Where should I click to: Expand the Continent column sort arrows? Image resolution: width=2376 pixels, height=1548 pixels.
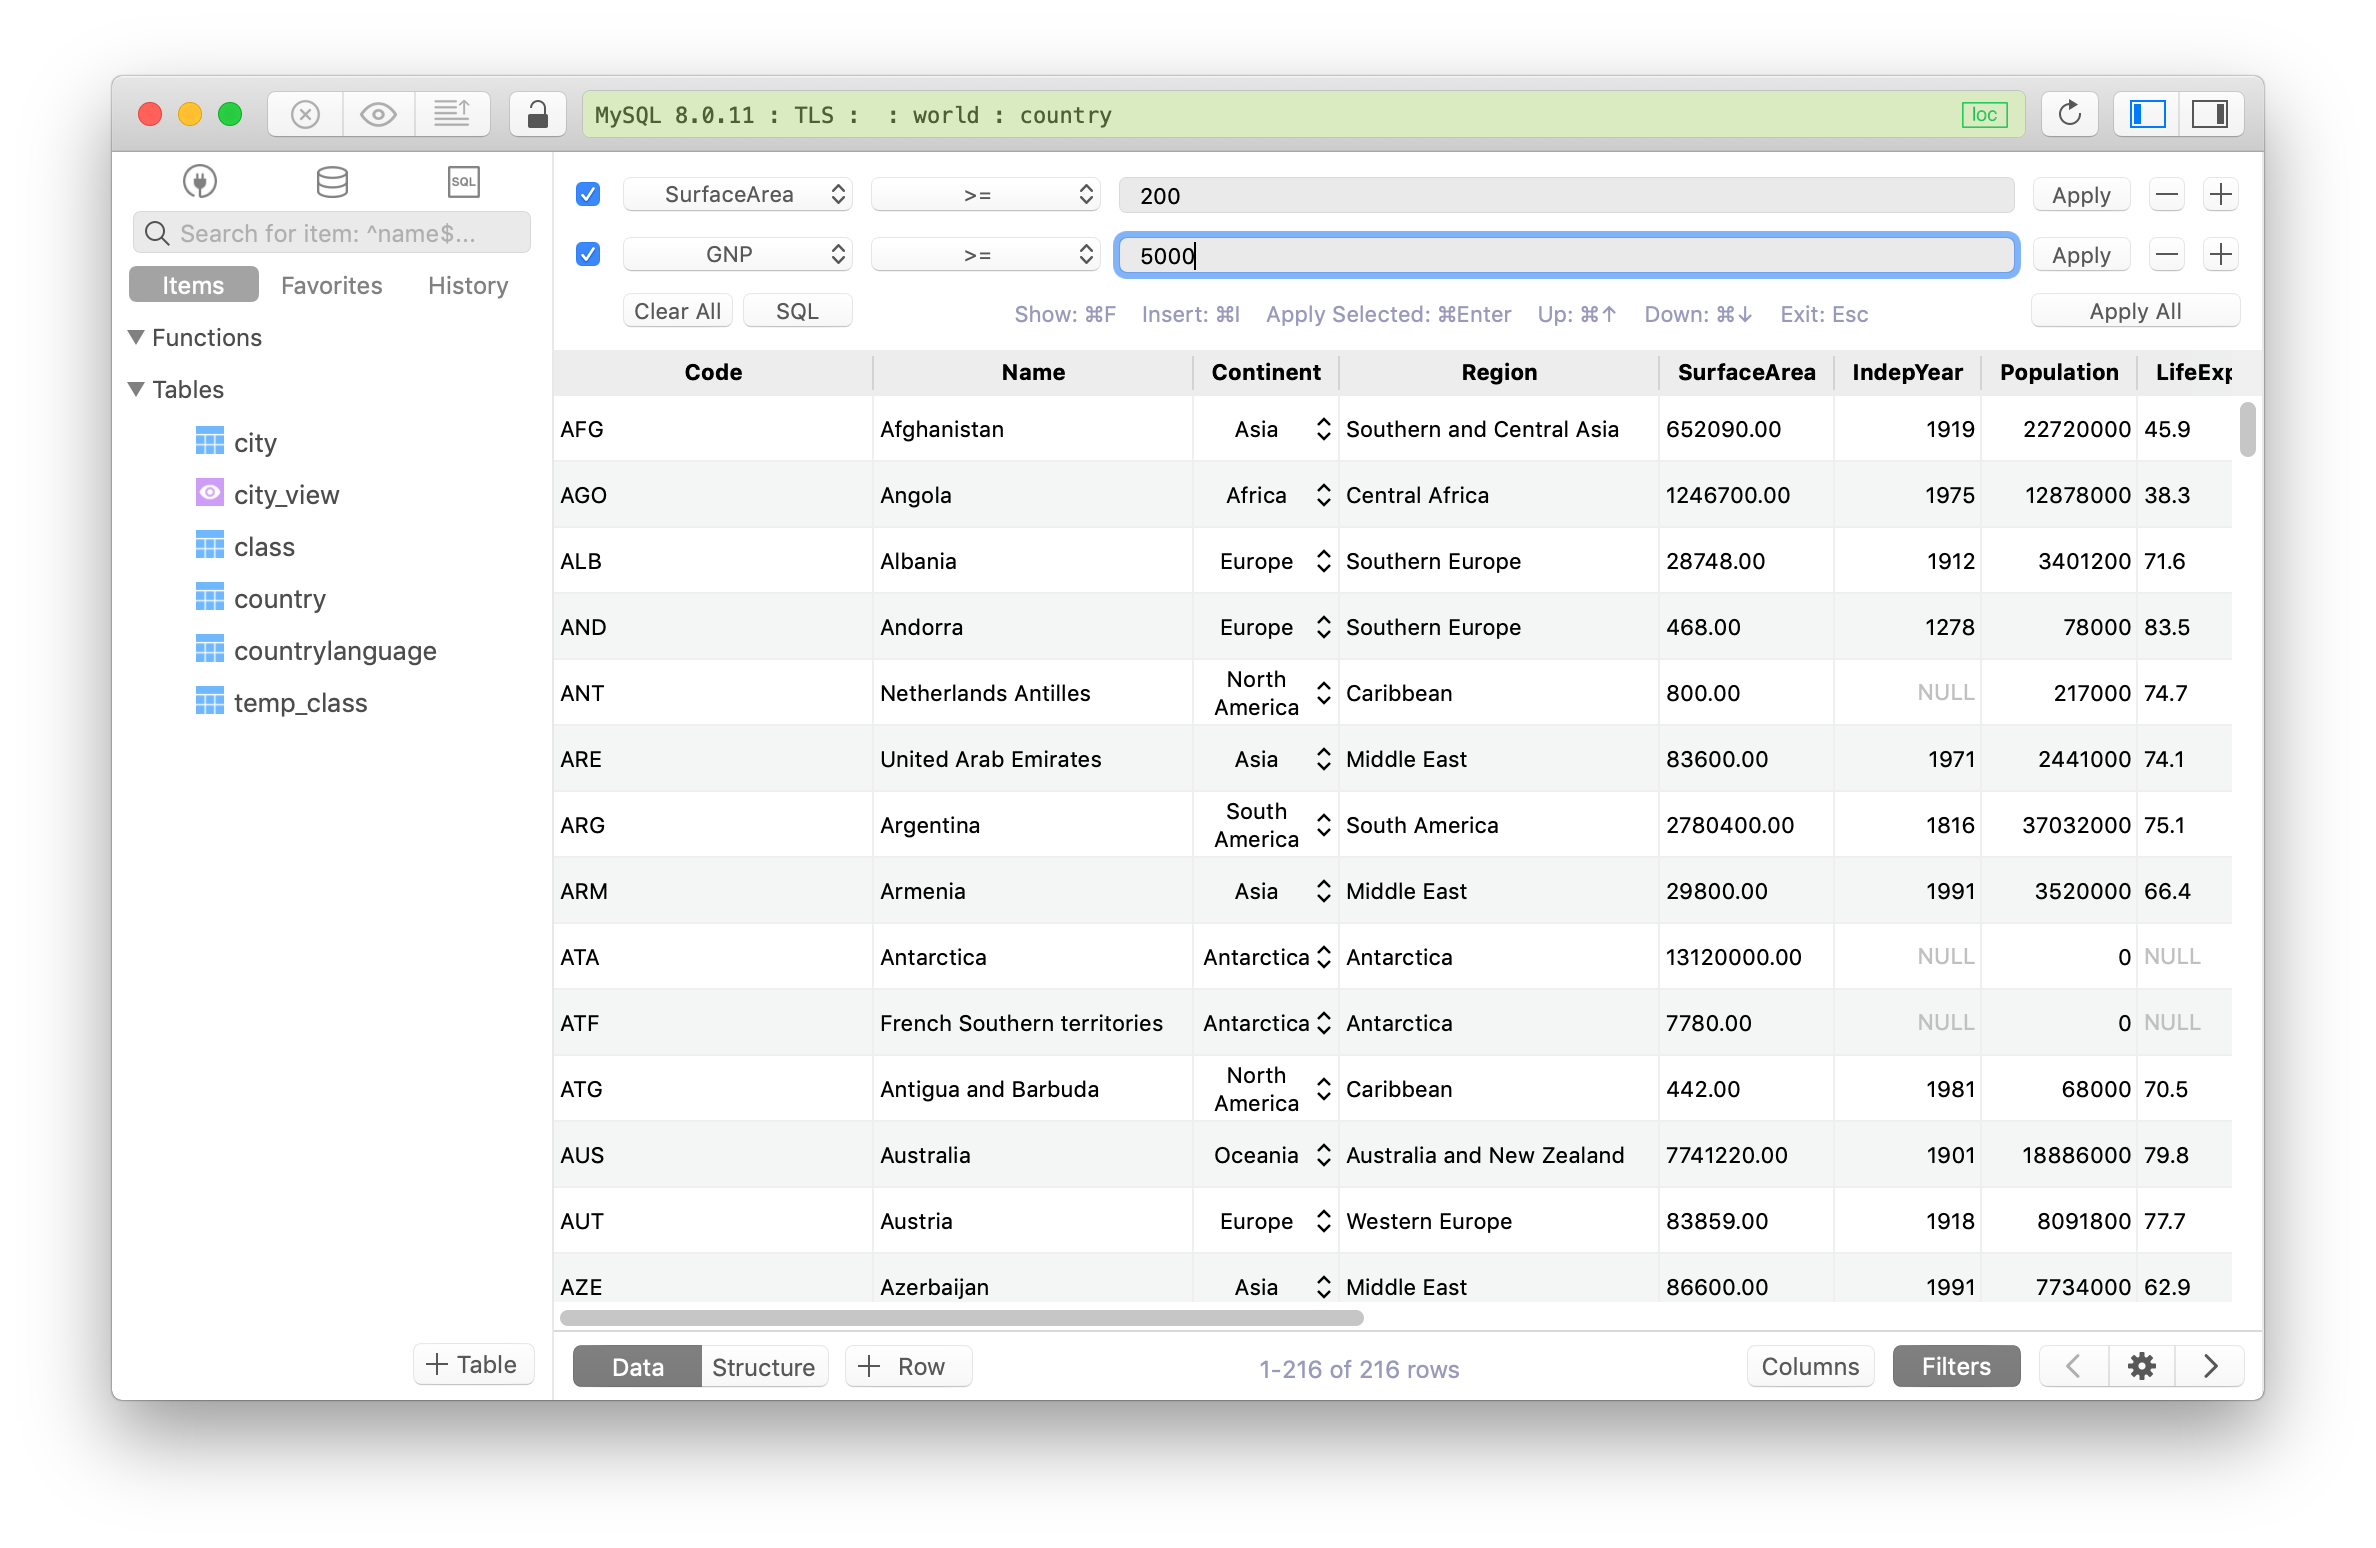tap(1323, 428)
